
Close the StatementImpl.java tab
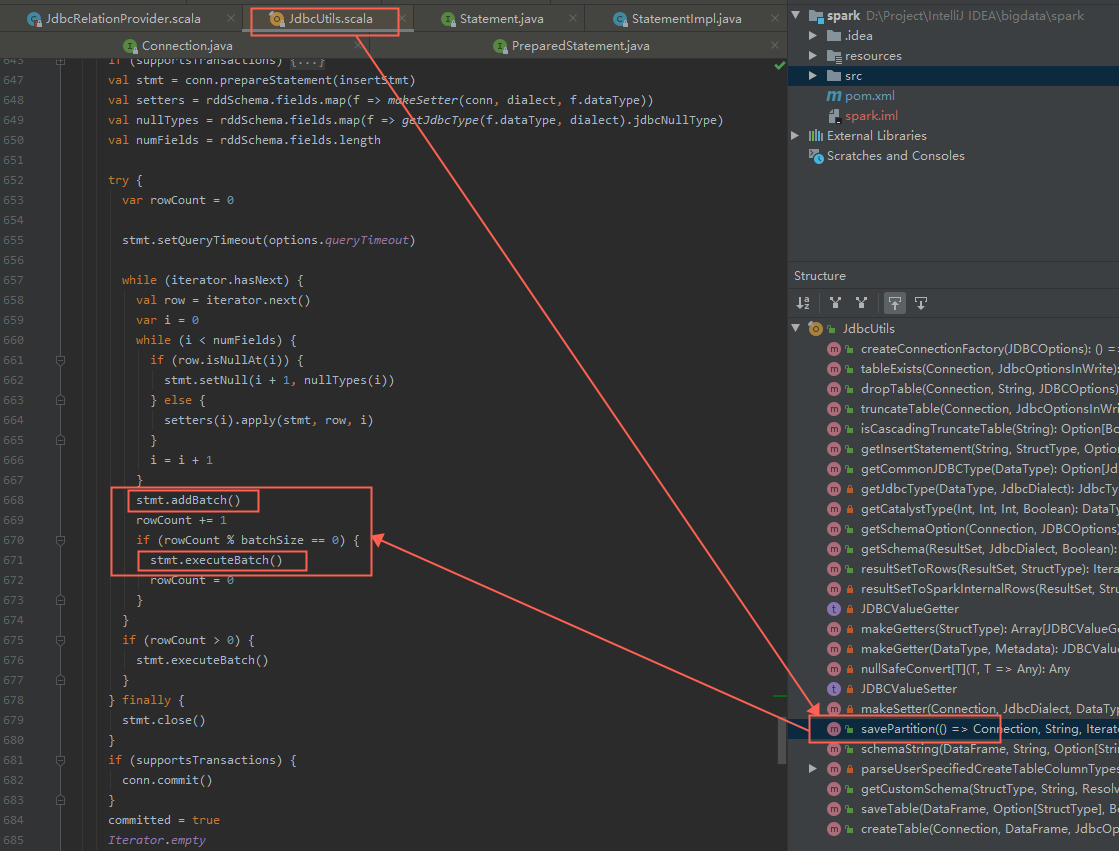tap(775, 19)
